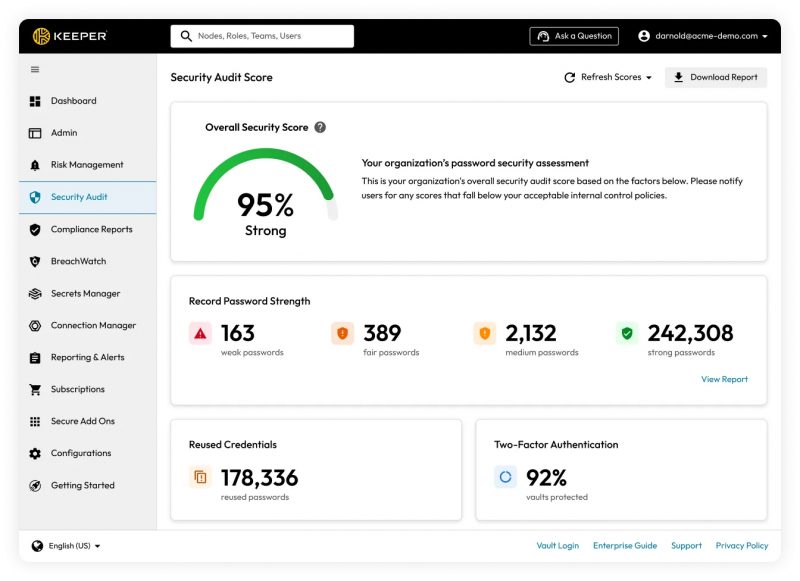Click the Admin panel icon
This screenshot has height=581, width=800.
coord(35,133)
